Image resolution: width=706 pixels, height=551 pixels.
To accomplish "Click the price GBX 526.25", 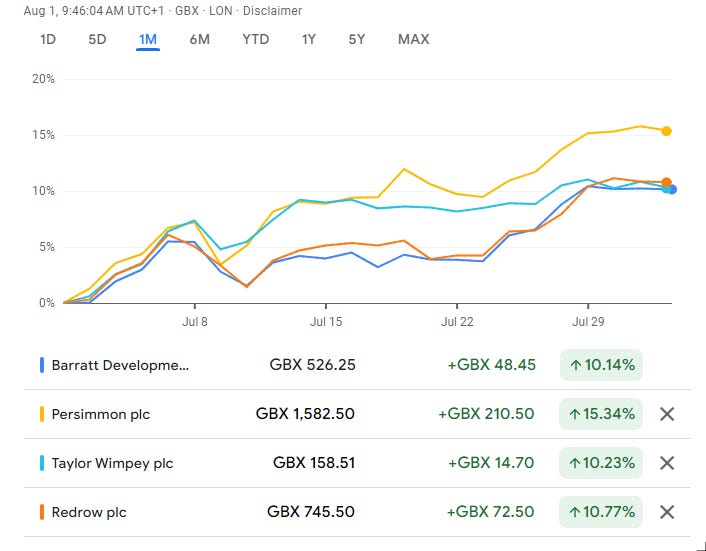I will point(312,365).
